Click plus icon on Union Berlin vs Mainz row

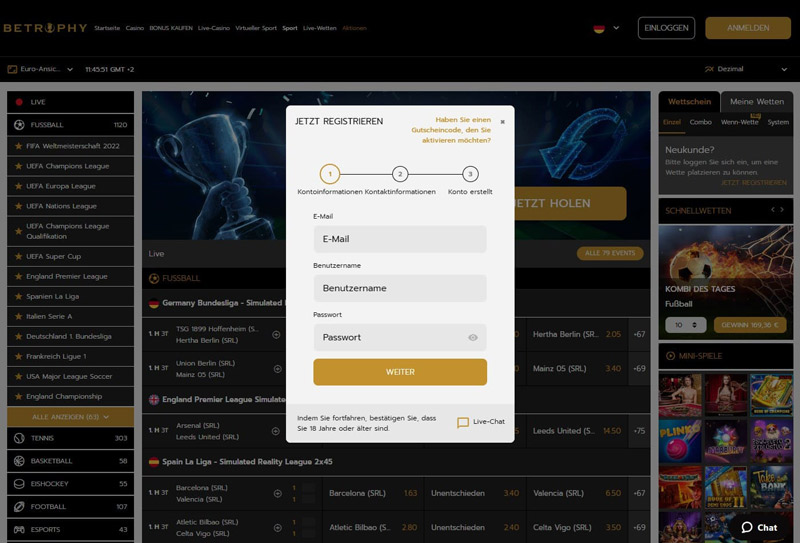click(x=278, y=368)
